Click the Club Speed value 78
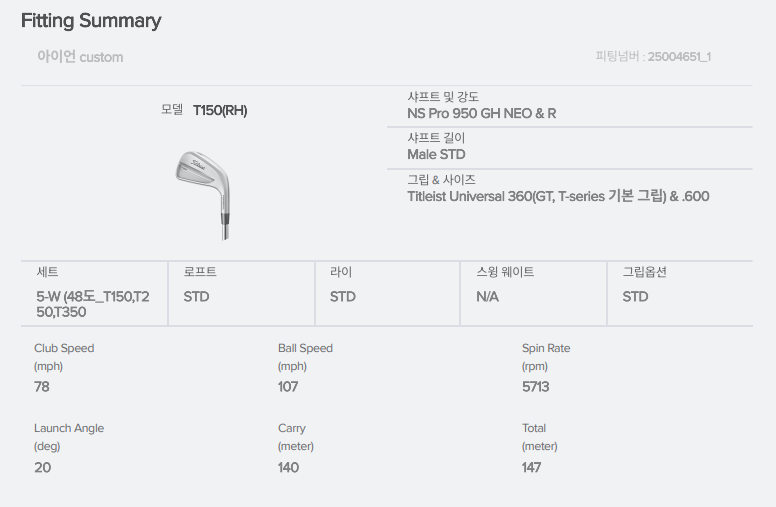 pos(42,387)
